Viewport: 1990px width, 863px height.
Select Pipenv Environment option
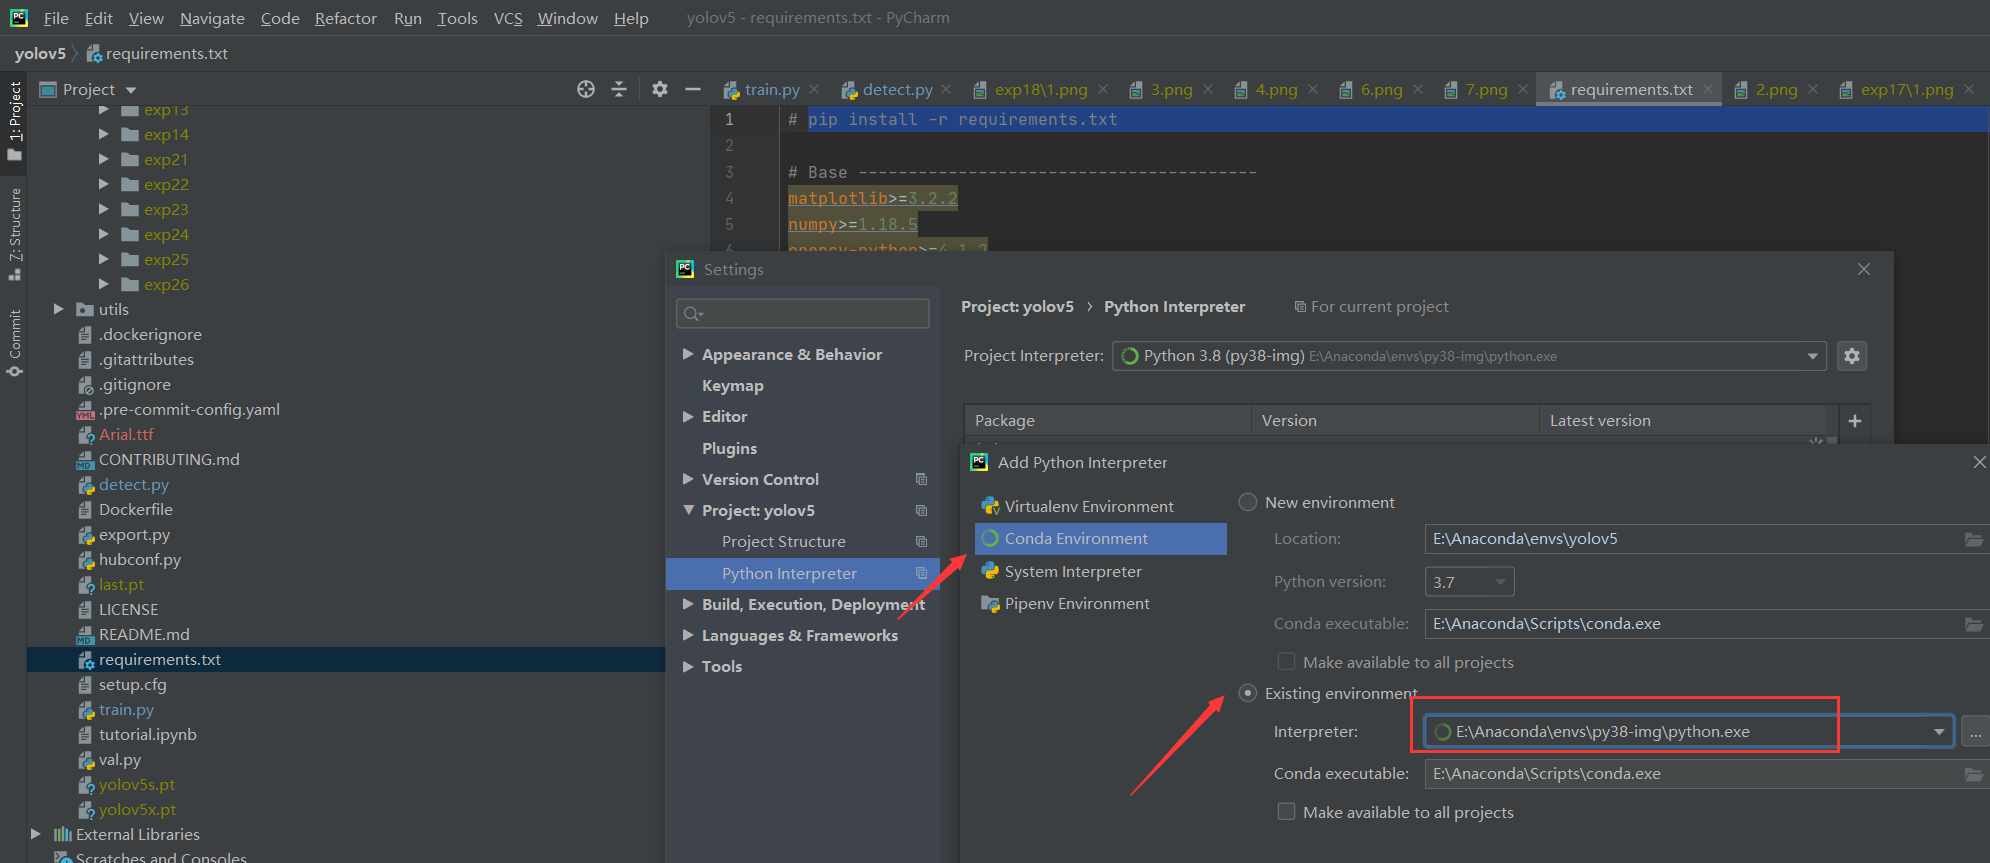(1077, 604)
